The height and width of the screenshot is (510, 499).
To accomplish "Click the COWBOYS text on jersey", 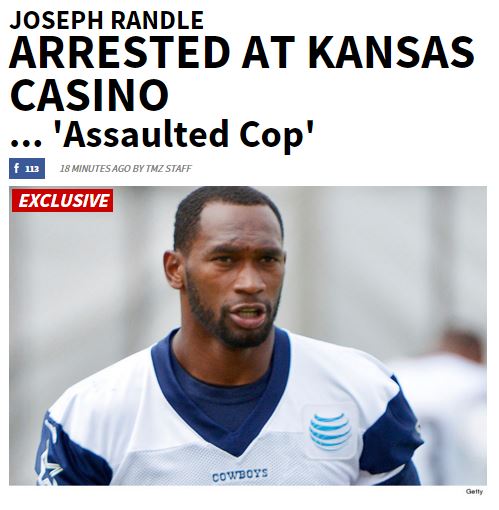I will [240, 475].
